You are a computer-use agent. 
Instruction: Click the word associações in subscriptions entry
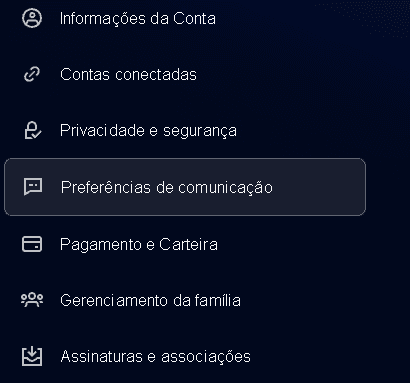[206, 357]
